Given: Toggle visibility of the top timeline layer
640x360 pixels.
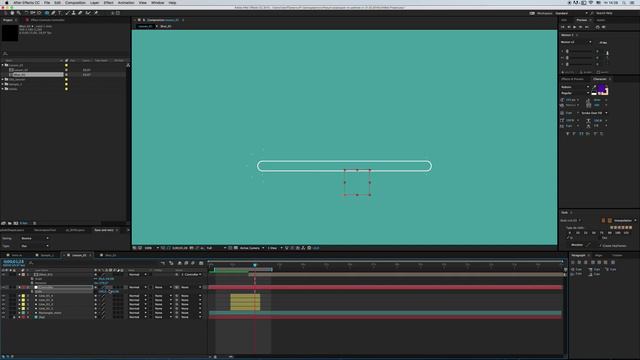Looking at the screenshot, I should pyautogui.click(x=3, y=274).
